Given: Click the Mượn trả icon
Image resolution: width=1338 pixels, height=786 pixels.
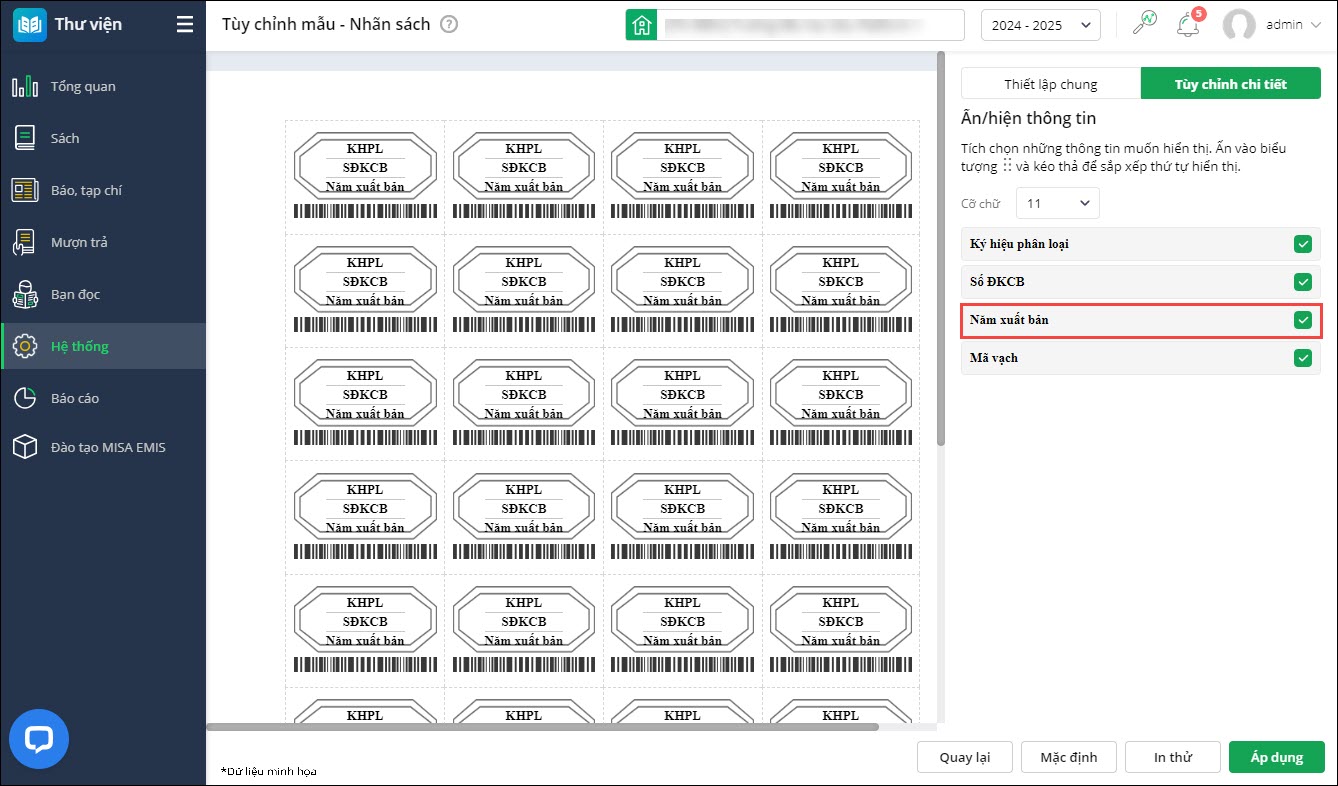Looking at the screenshot, I should point(25,242).
